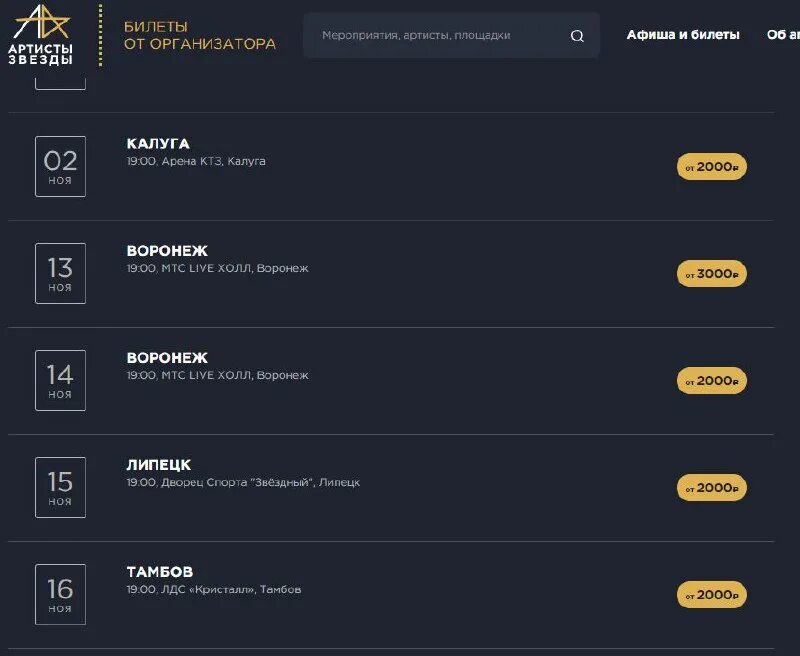Buy Тамбов tickets from 2000₽
Image resolution: width=800 pixels, height=656 pixels.
[712, 595]
